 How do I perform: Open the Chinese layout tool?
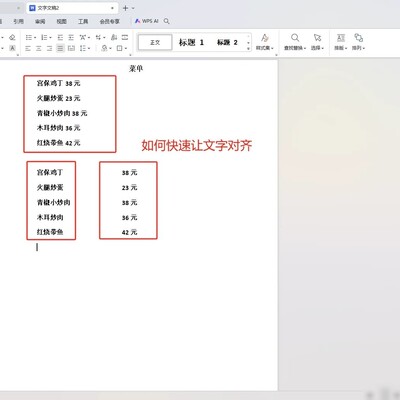[83, 37]
